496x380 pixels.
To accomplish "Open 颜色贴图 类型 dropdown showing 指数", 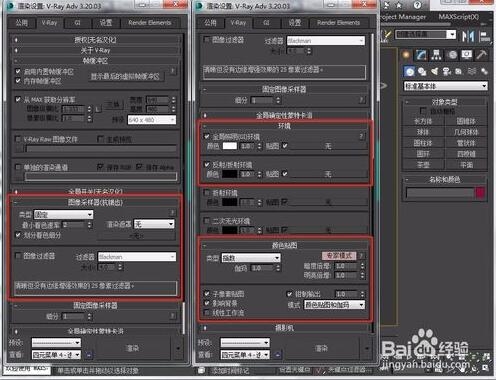I will click(251, 258).
